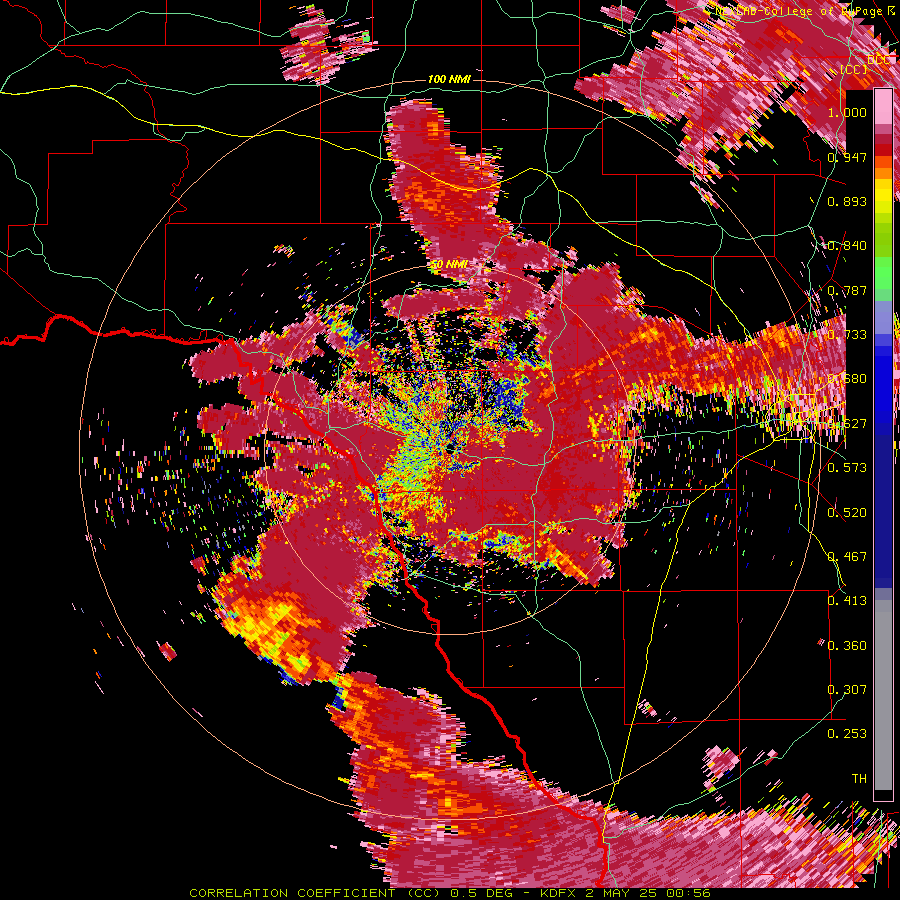Click the 0.520 legend value

(x=847, y=513)
